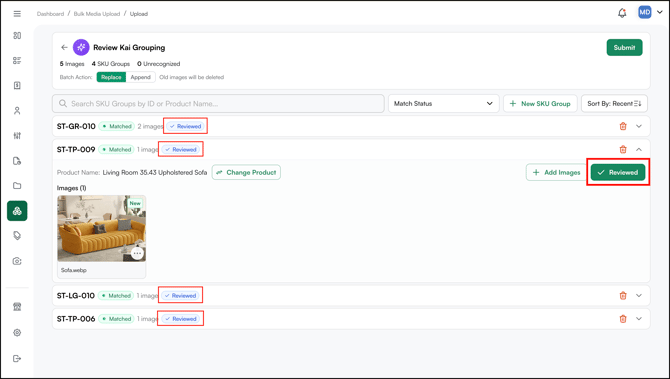
Task: Click the 4 SKU Groups count
Action: coord(111,64)
